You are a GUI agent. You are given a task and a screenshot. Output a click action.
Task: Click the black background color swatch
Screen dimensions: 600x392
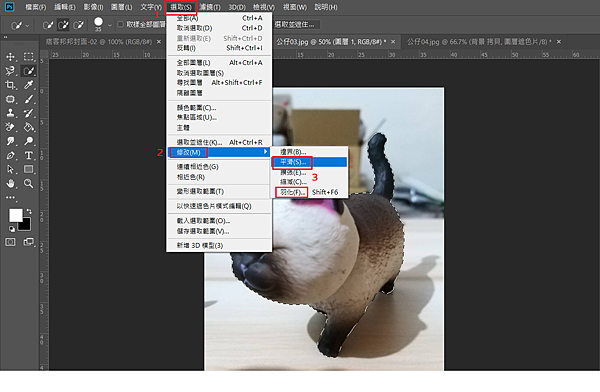(26, 225)
